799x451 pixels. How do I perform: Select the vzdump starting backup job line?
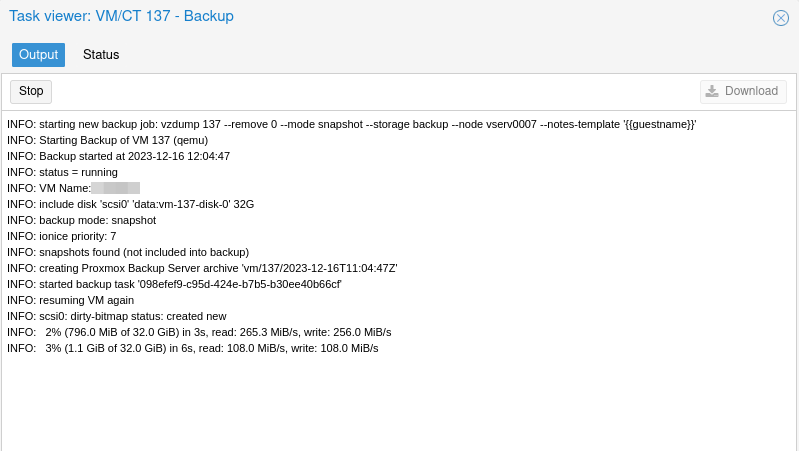tap(351, 124)
